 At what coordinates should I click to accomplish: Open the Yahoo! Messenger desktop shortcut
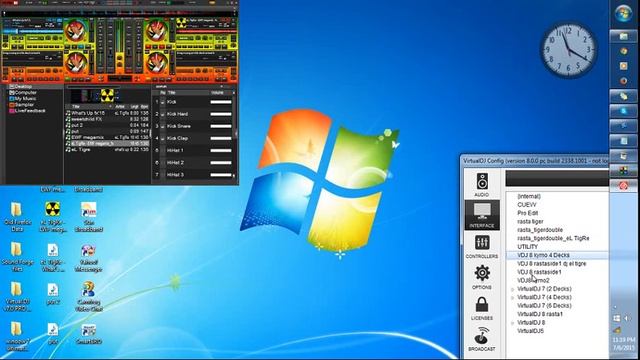89,258
